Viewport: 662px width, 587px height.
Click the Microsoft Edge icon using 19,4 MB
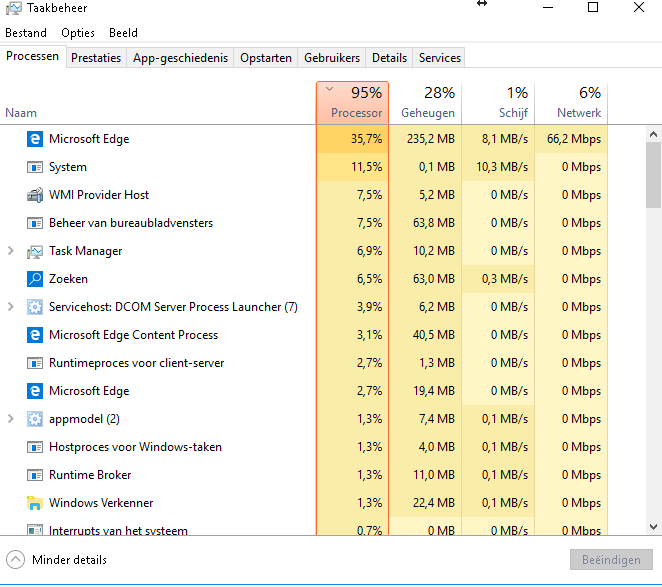point(35,391)
